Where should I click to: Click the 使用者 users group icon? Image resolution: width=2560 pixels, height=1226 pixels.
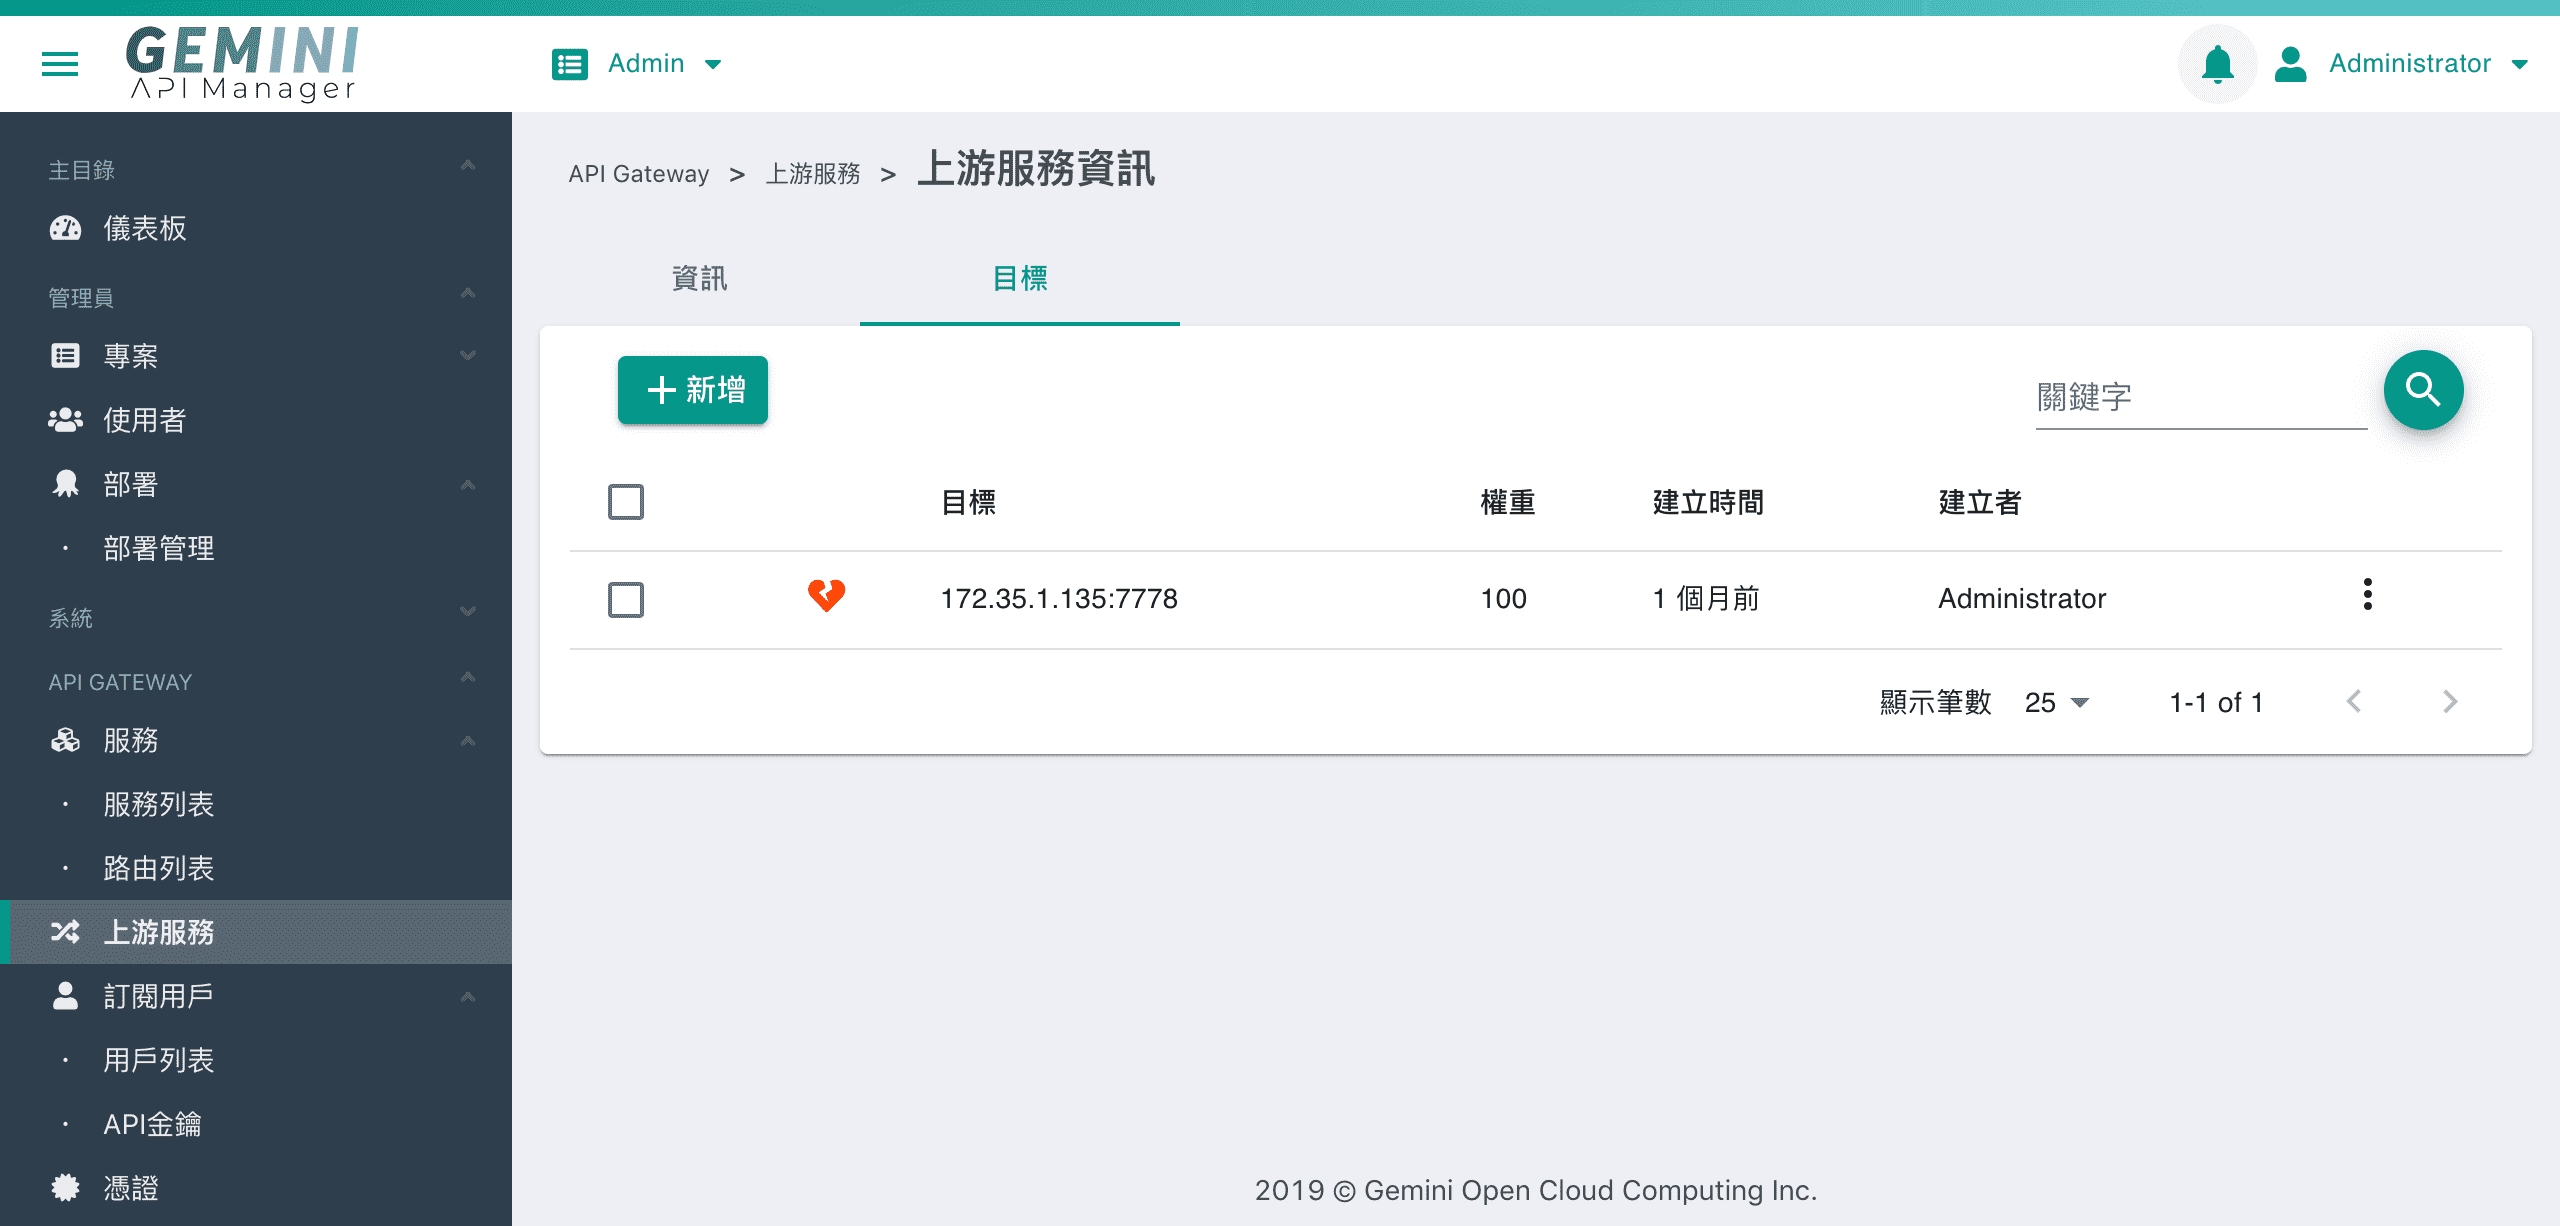tap(66, 420)
